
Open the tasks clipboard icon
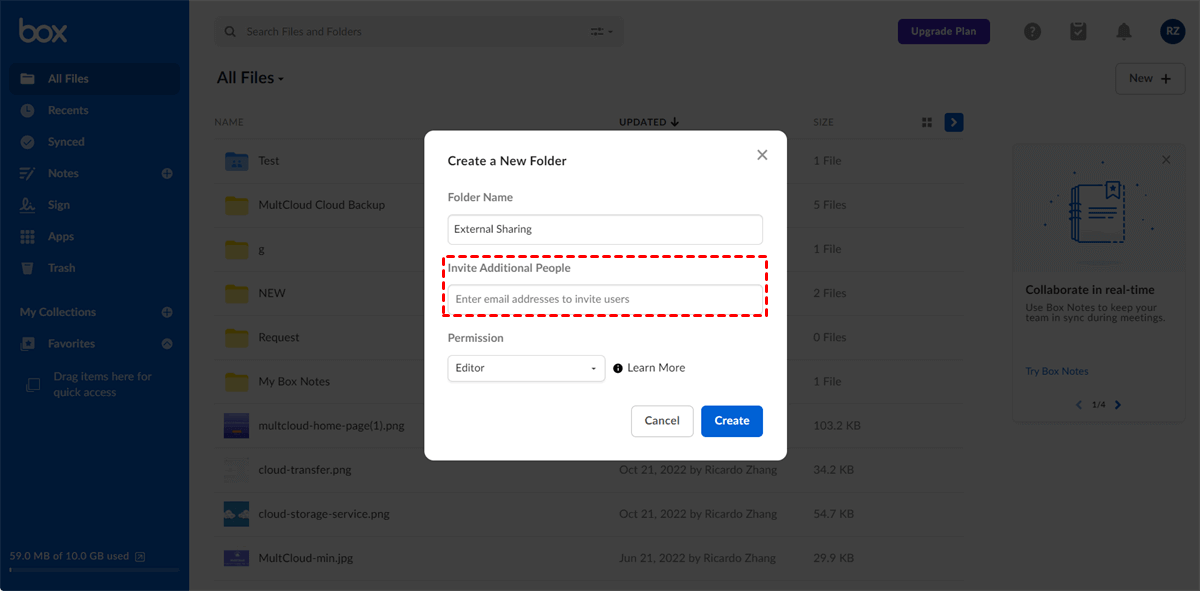click(x=1078, y=32)
